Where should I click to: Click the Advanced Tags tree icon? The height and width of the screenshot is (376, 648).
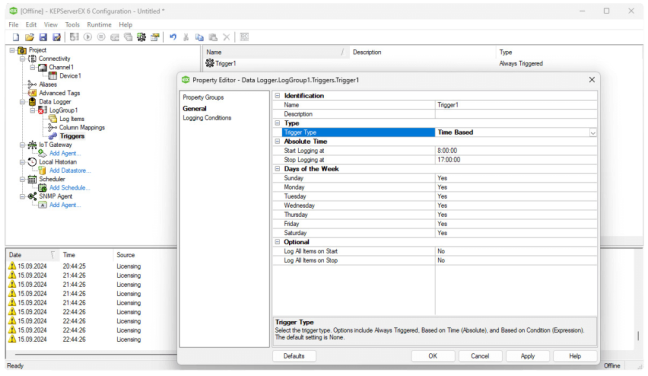pyautogui.click(x=32, y=93)
